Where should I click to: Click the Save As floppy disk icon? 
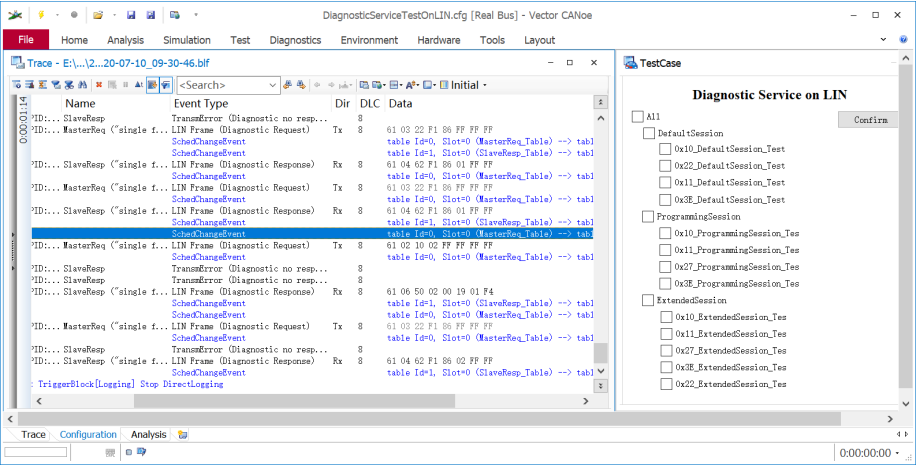pos(151,15)
